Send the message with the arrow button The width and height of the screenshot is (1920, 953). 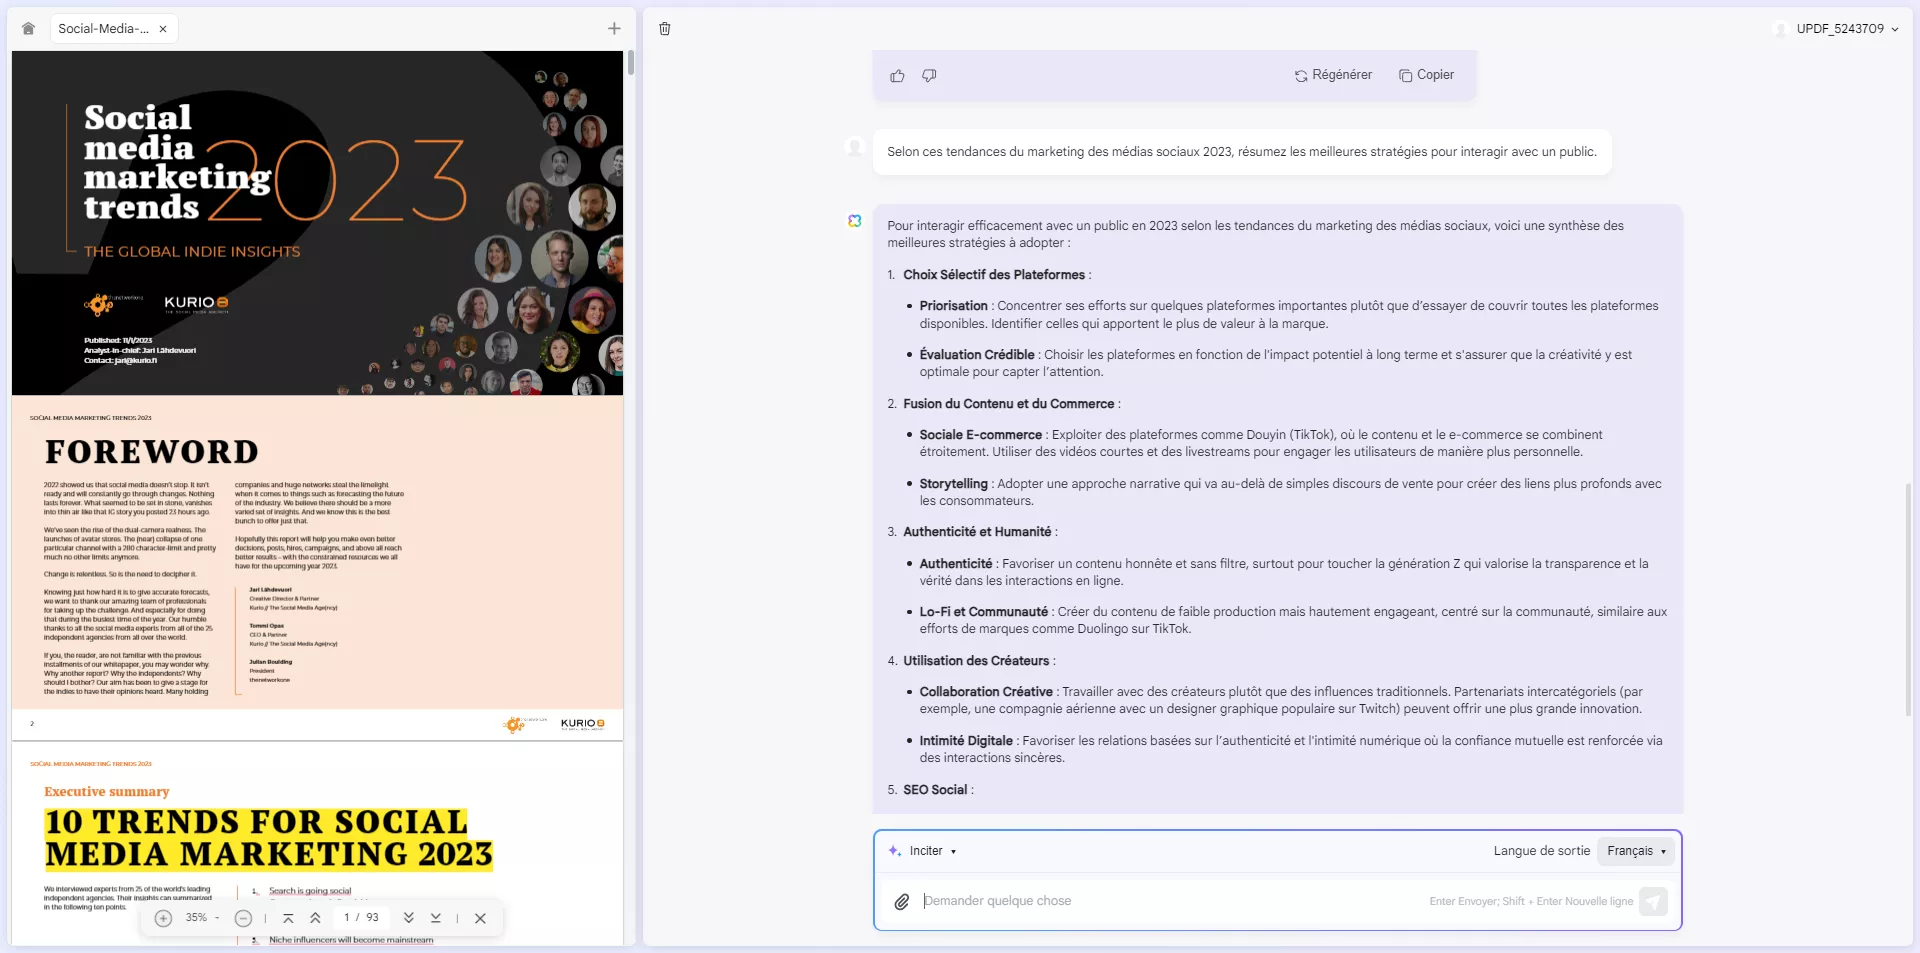coord(1654,902)
